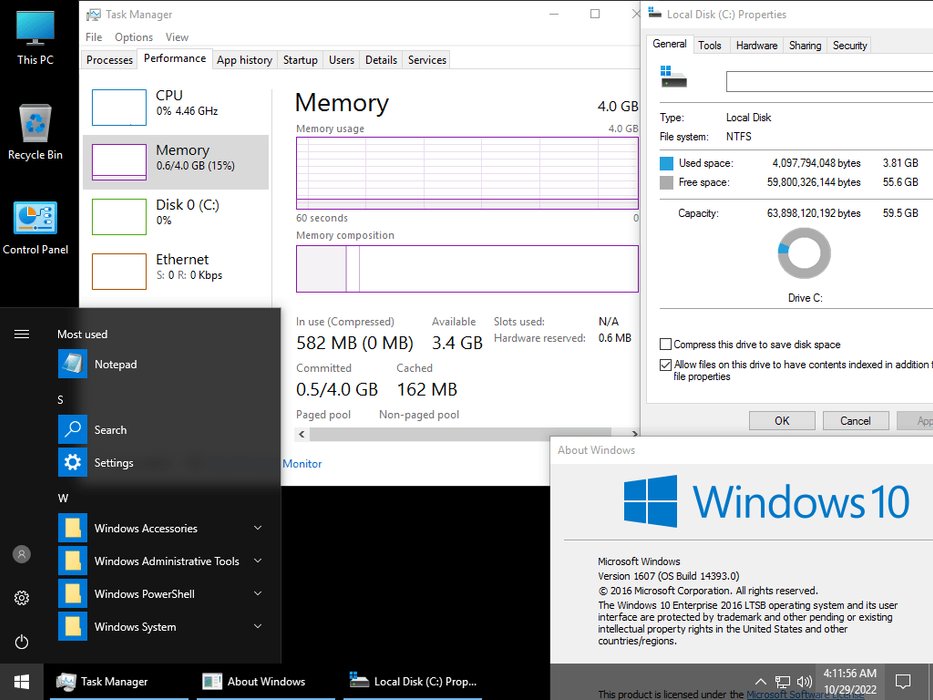Open the Action Center notification icon
This screenshot has width=933, height=700.
pos(903,682)
